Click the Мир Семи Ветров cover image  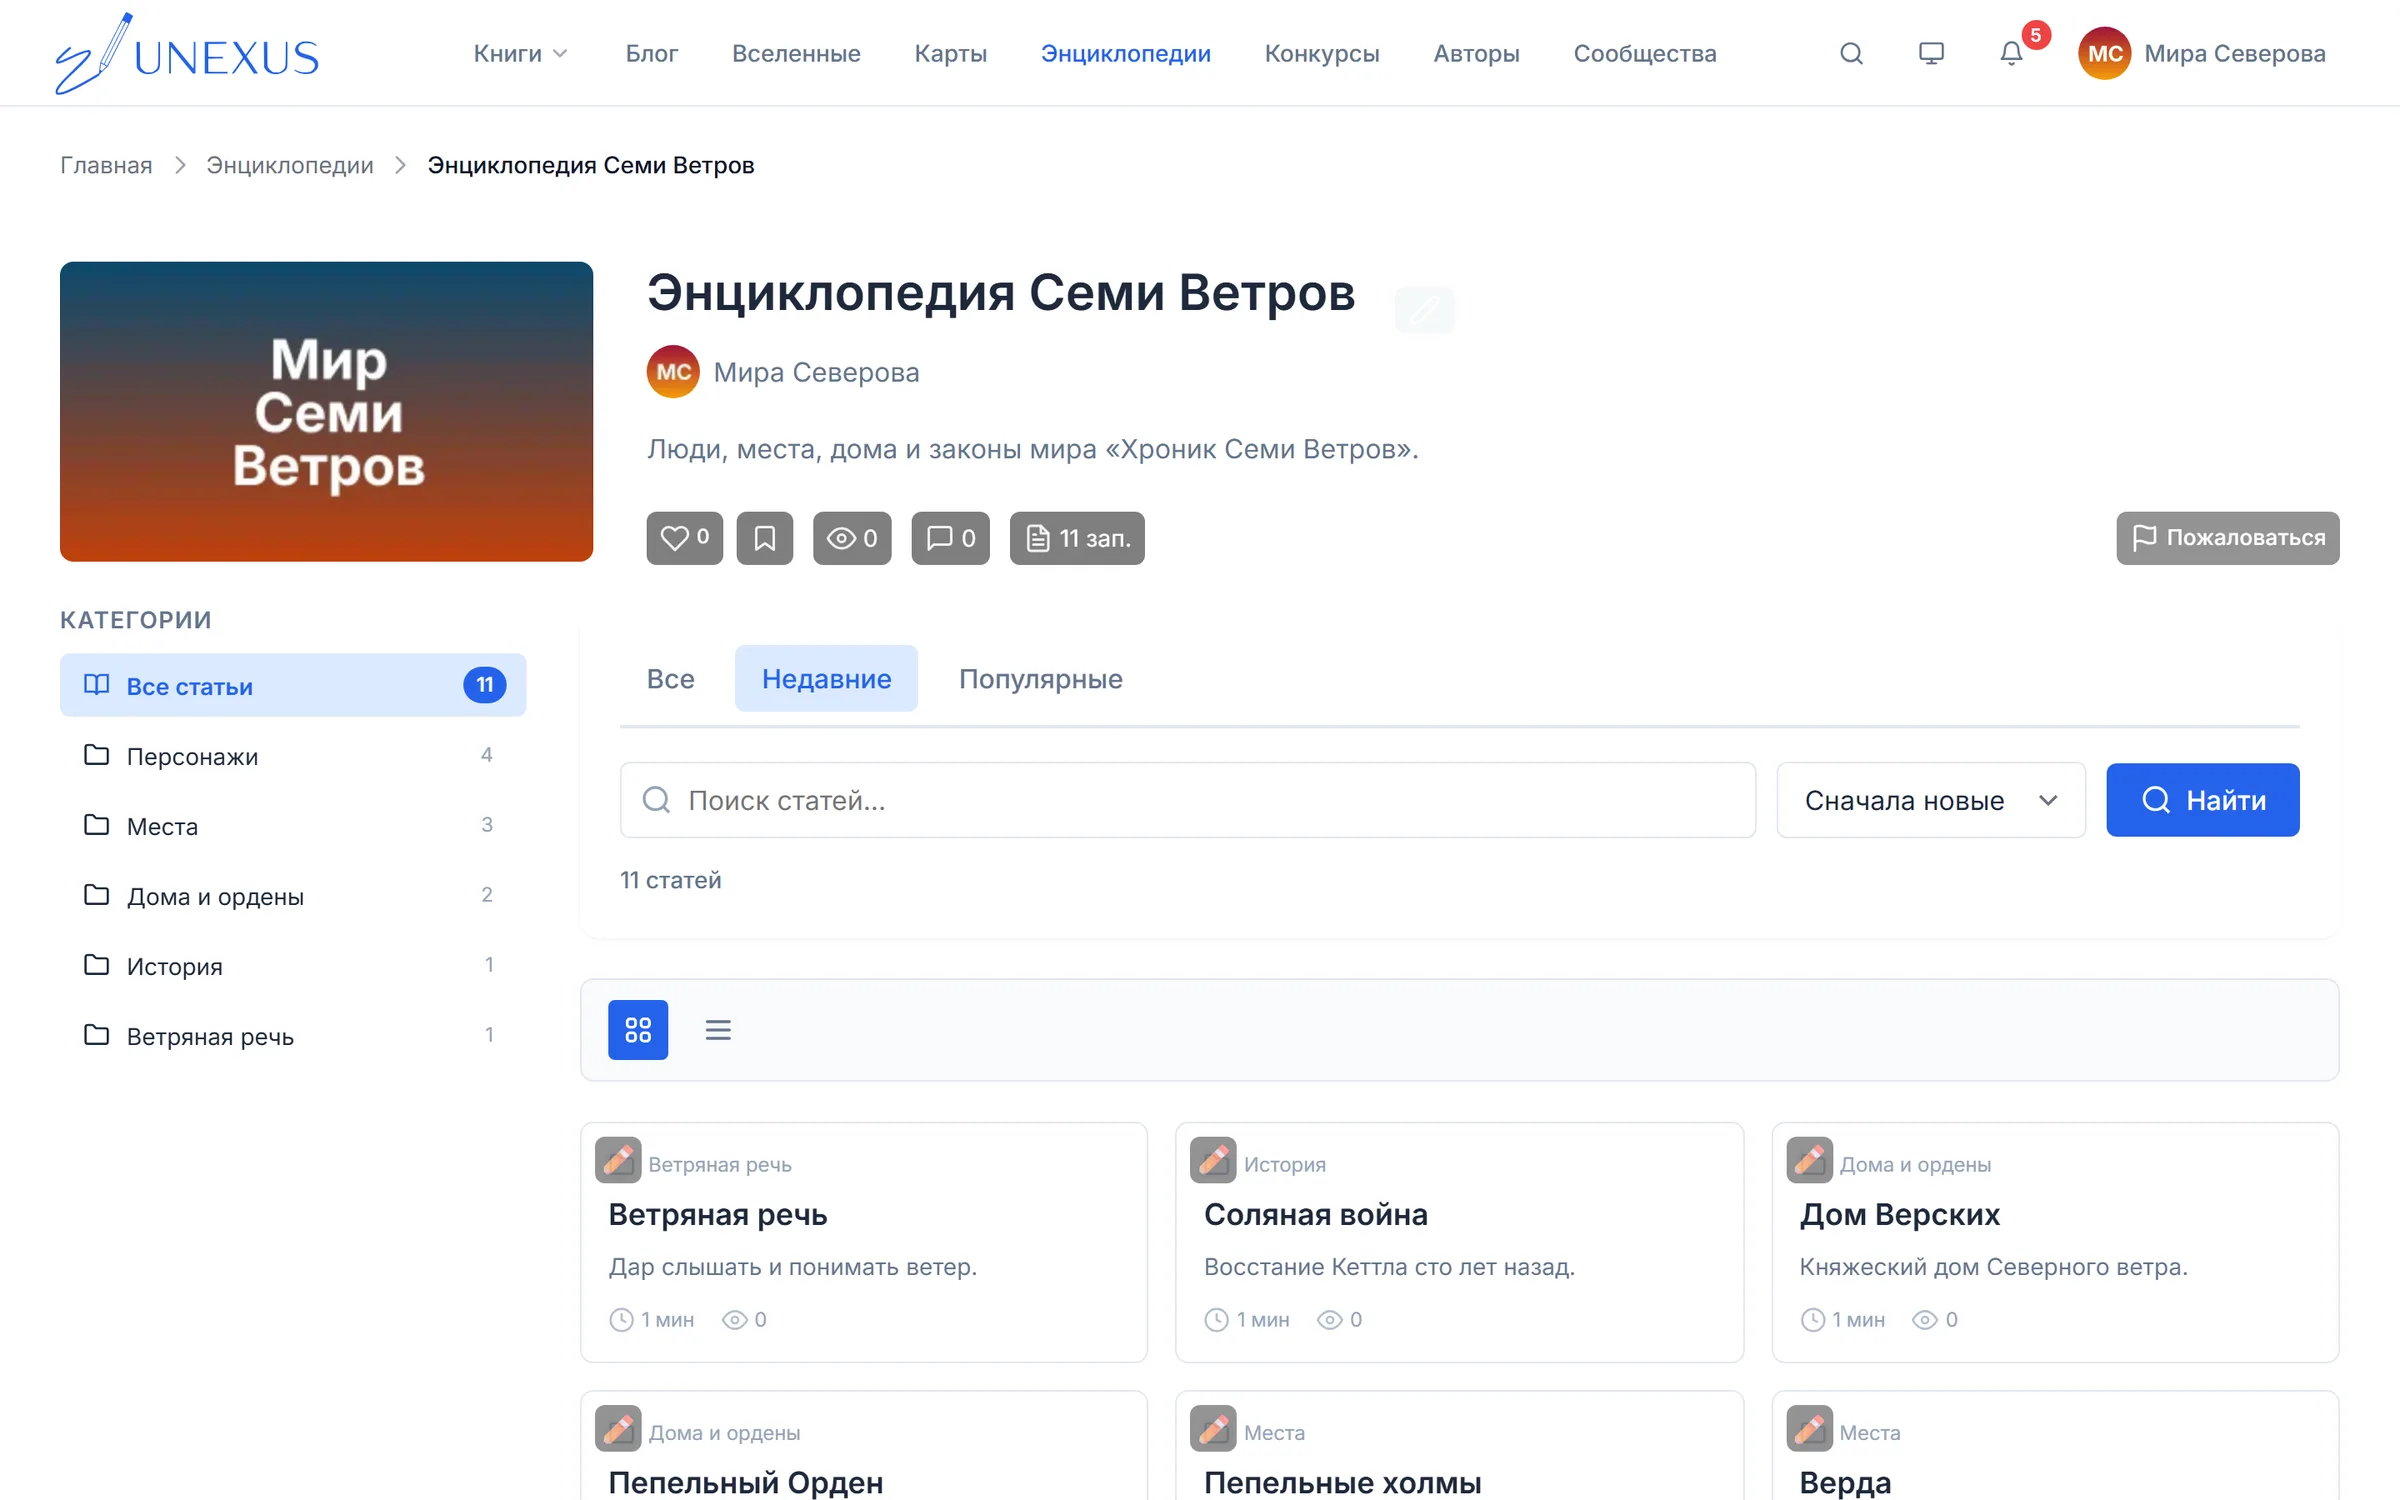(326, 411)
